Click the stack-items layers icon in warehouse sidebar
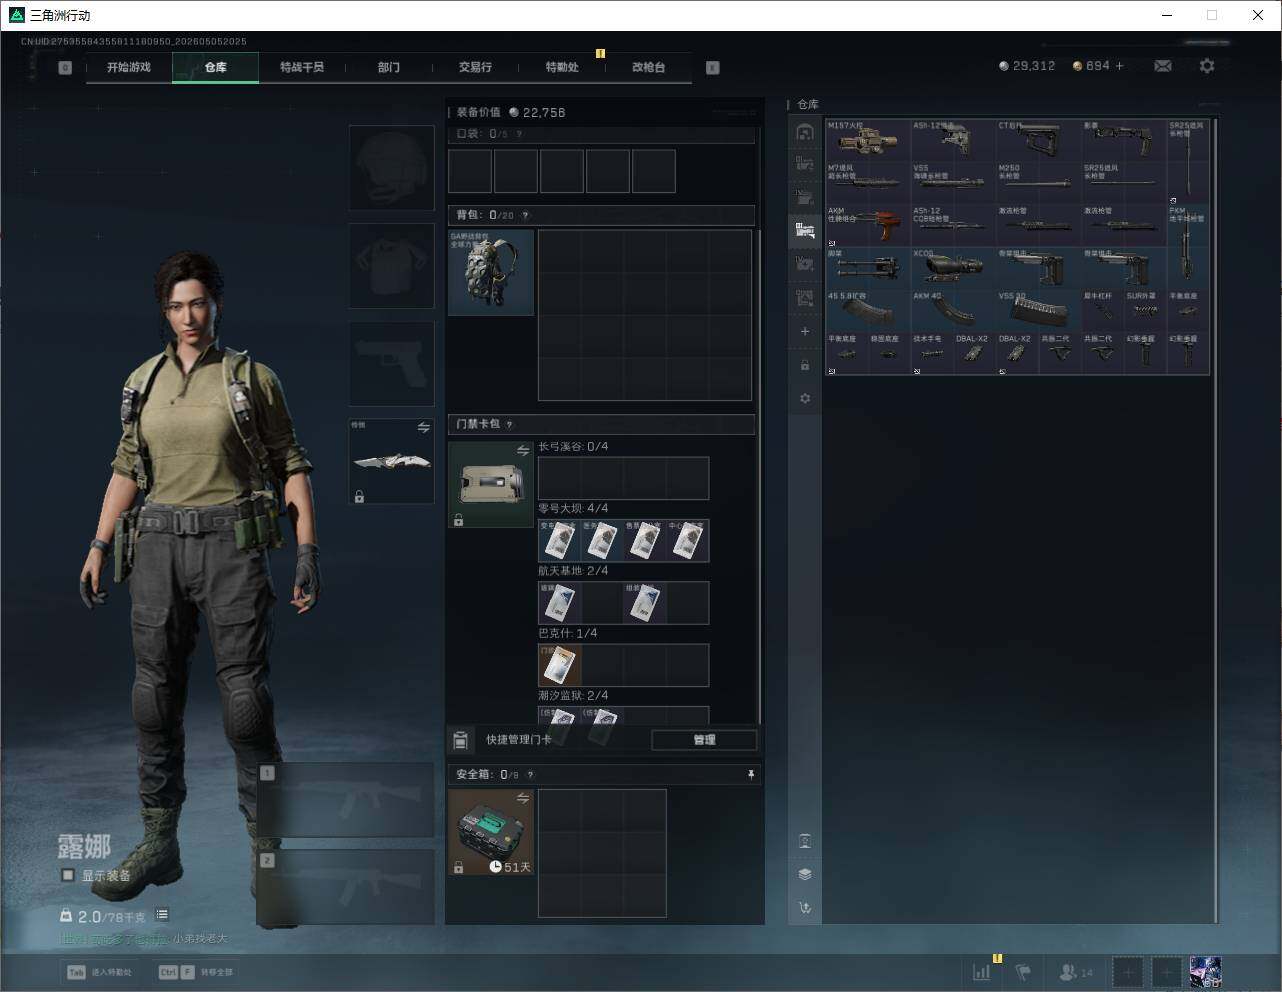This screenshot has width=1282, height=992. point(805,874)
